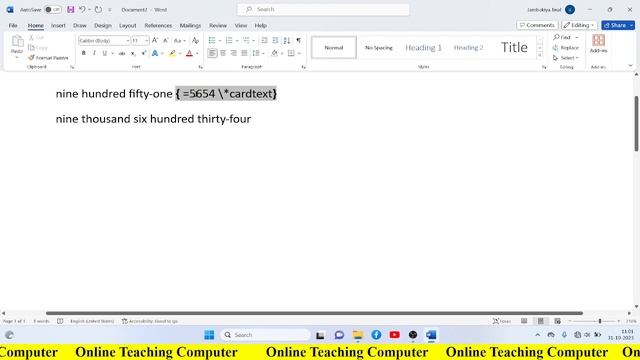Collapse the ribbon with chevron
Screen dimensions: 640x360
tap(631, 66)
